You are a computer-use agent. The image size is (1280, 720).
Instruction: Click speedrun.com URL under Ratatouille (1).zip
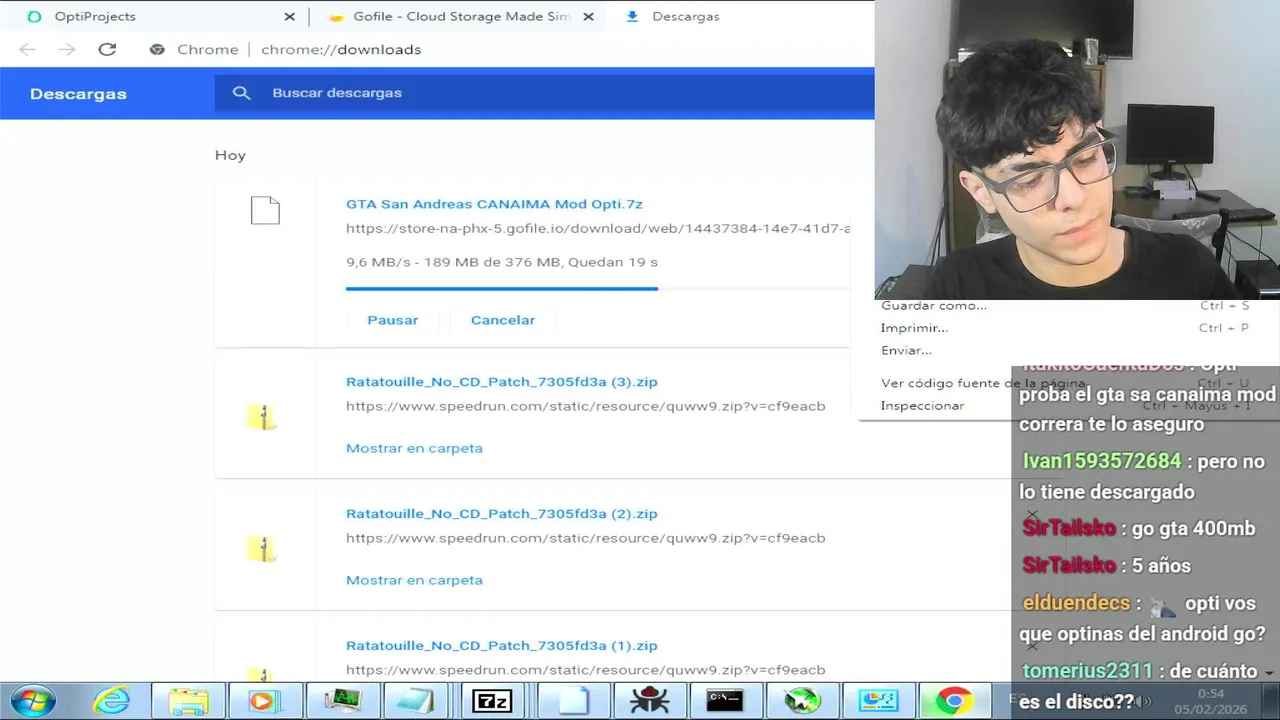pyautogui.click(x=585, y=670)
